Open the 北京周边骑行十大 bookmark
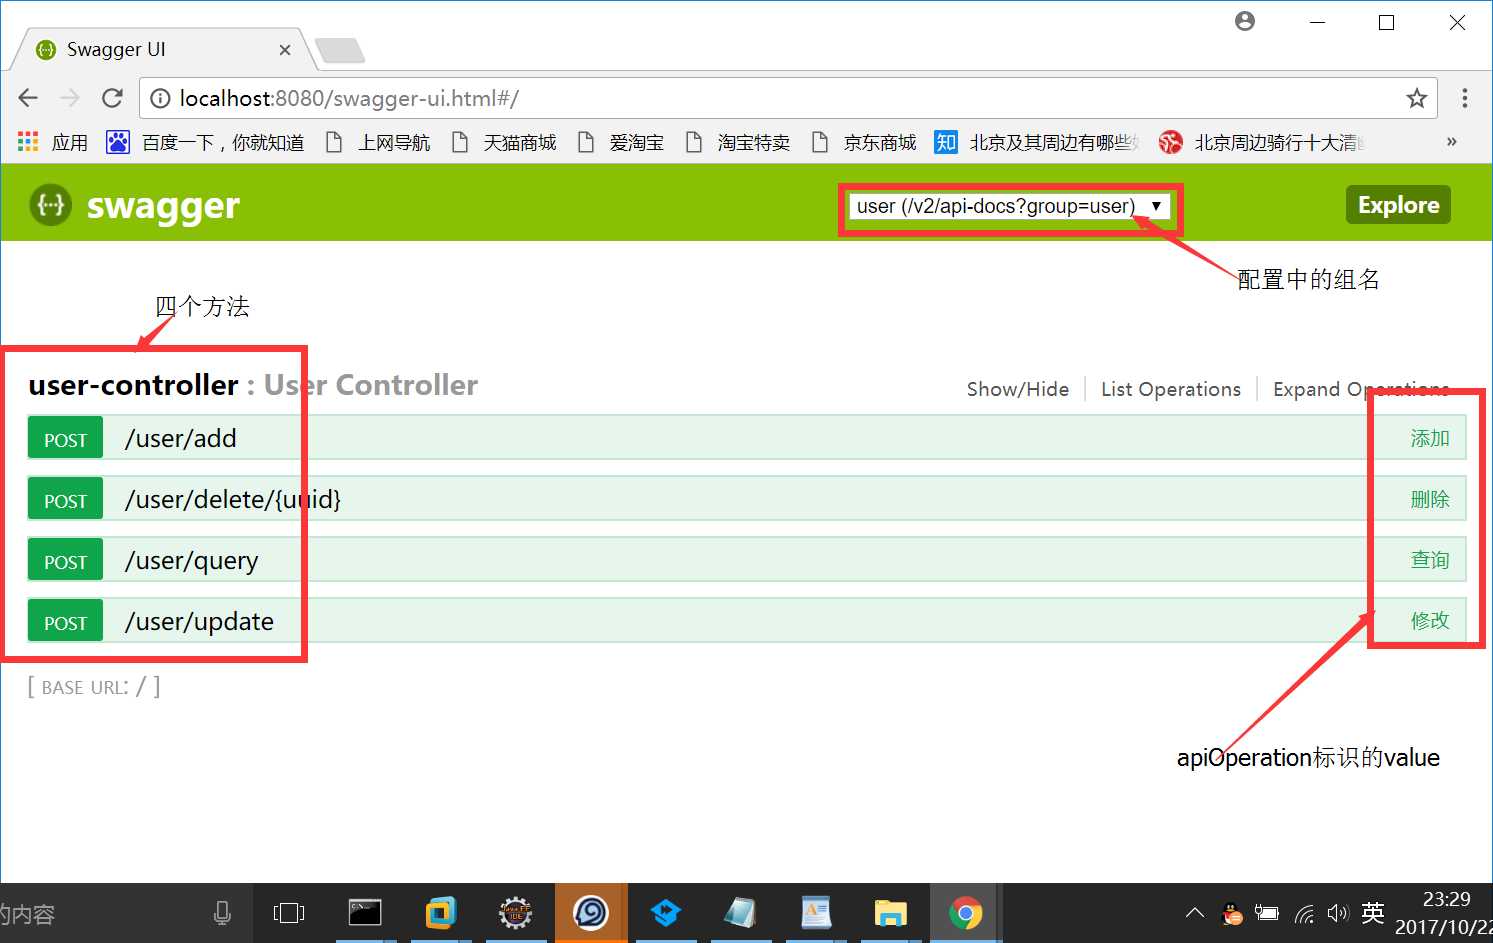The height and width of the screenshot is (943, 1493). pos(1262,142)
